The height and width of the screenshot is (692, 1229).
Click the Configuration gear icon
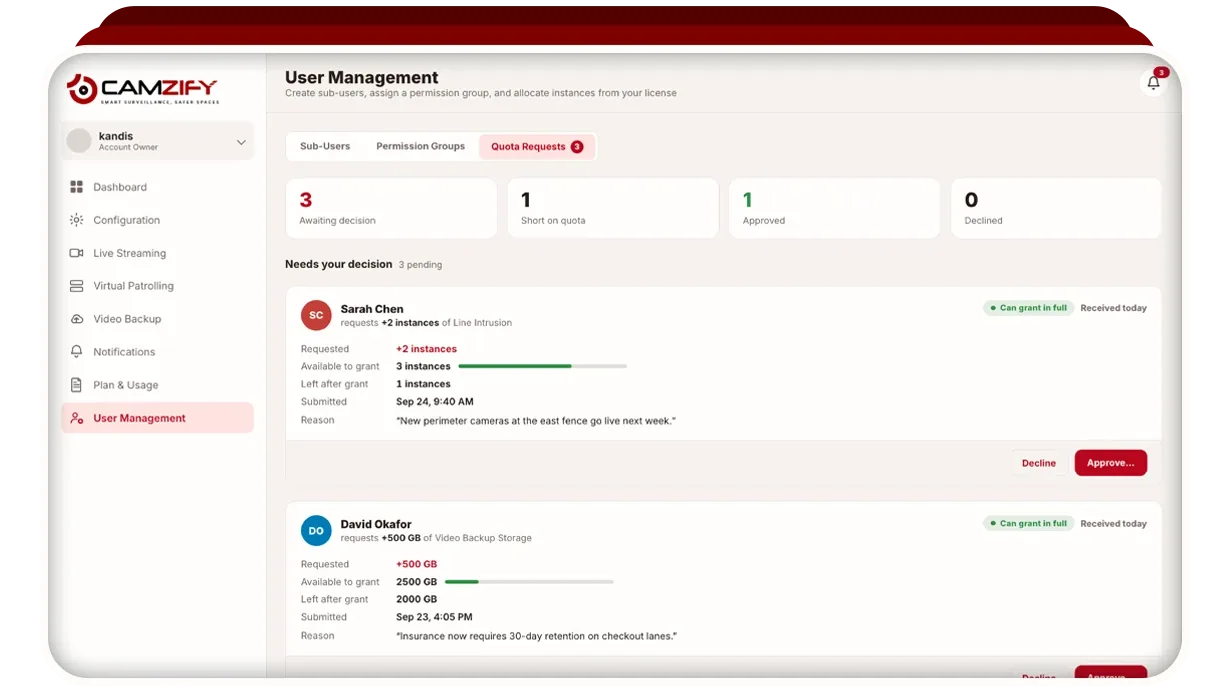(x=76, y=220)
